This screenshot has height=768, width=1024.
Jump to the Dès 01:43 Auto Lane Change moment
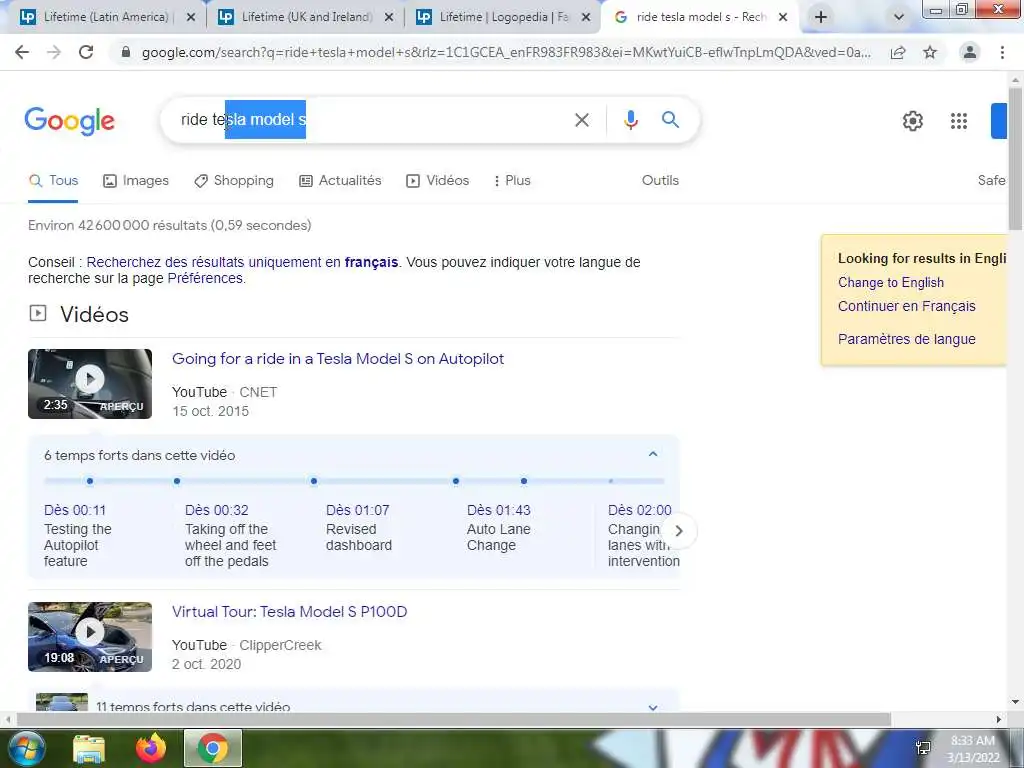click(x=499, y=510)
